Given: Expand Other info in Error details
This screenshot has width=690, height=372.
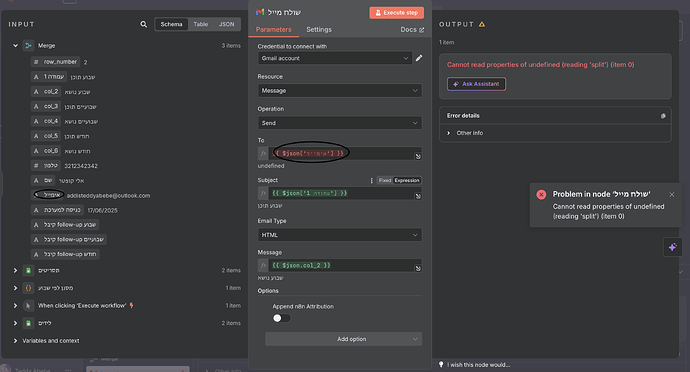Looking at the screenshot, I should [x=470, y=133].
